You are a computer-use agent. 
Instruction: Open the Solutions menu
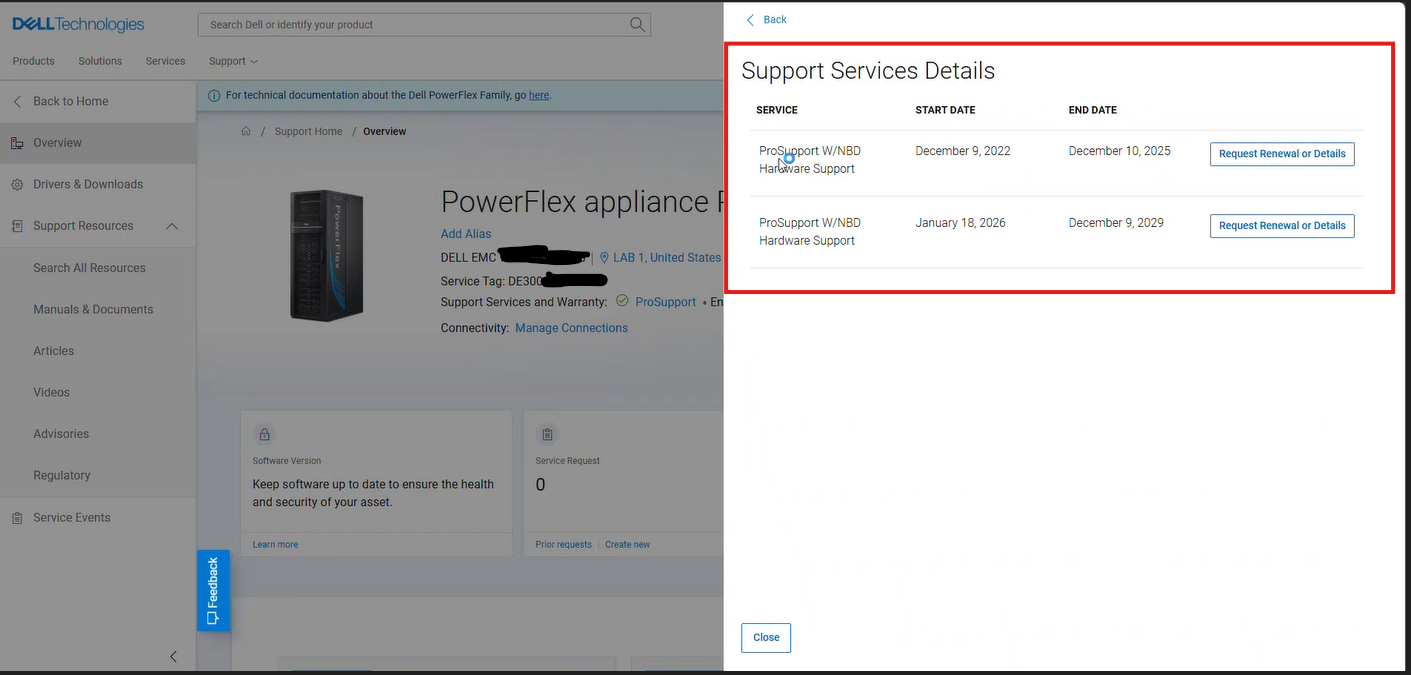click(100, 61)
